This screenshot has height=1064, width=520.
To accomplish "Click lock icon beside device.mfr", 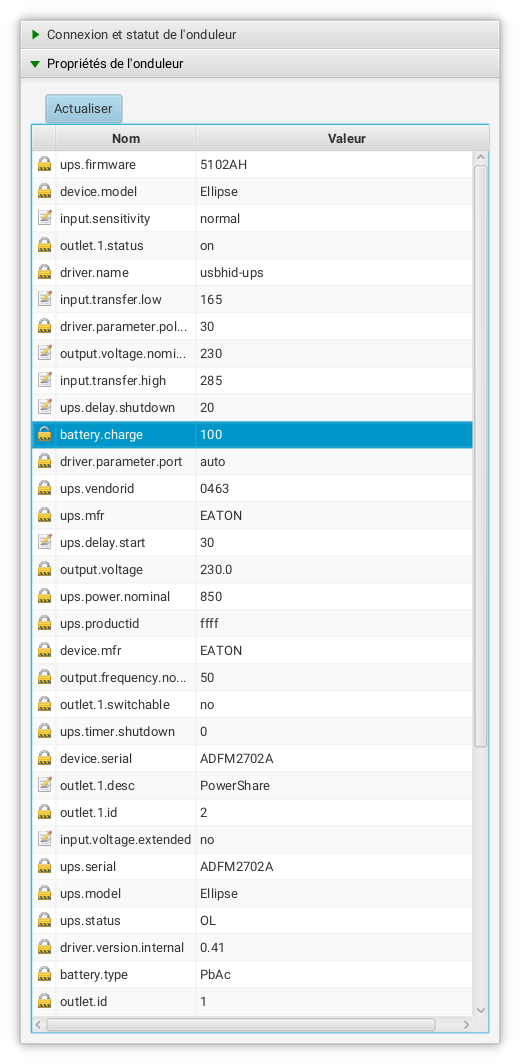I will (x=45, y=651).
